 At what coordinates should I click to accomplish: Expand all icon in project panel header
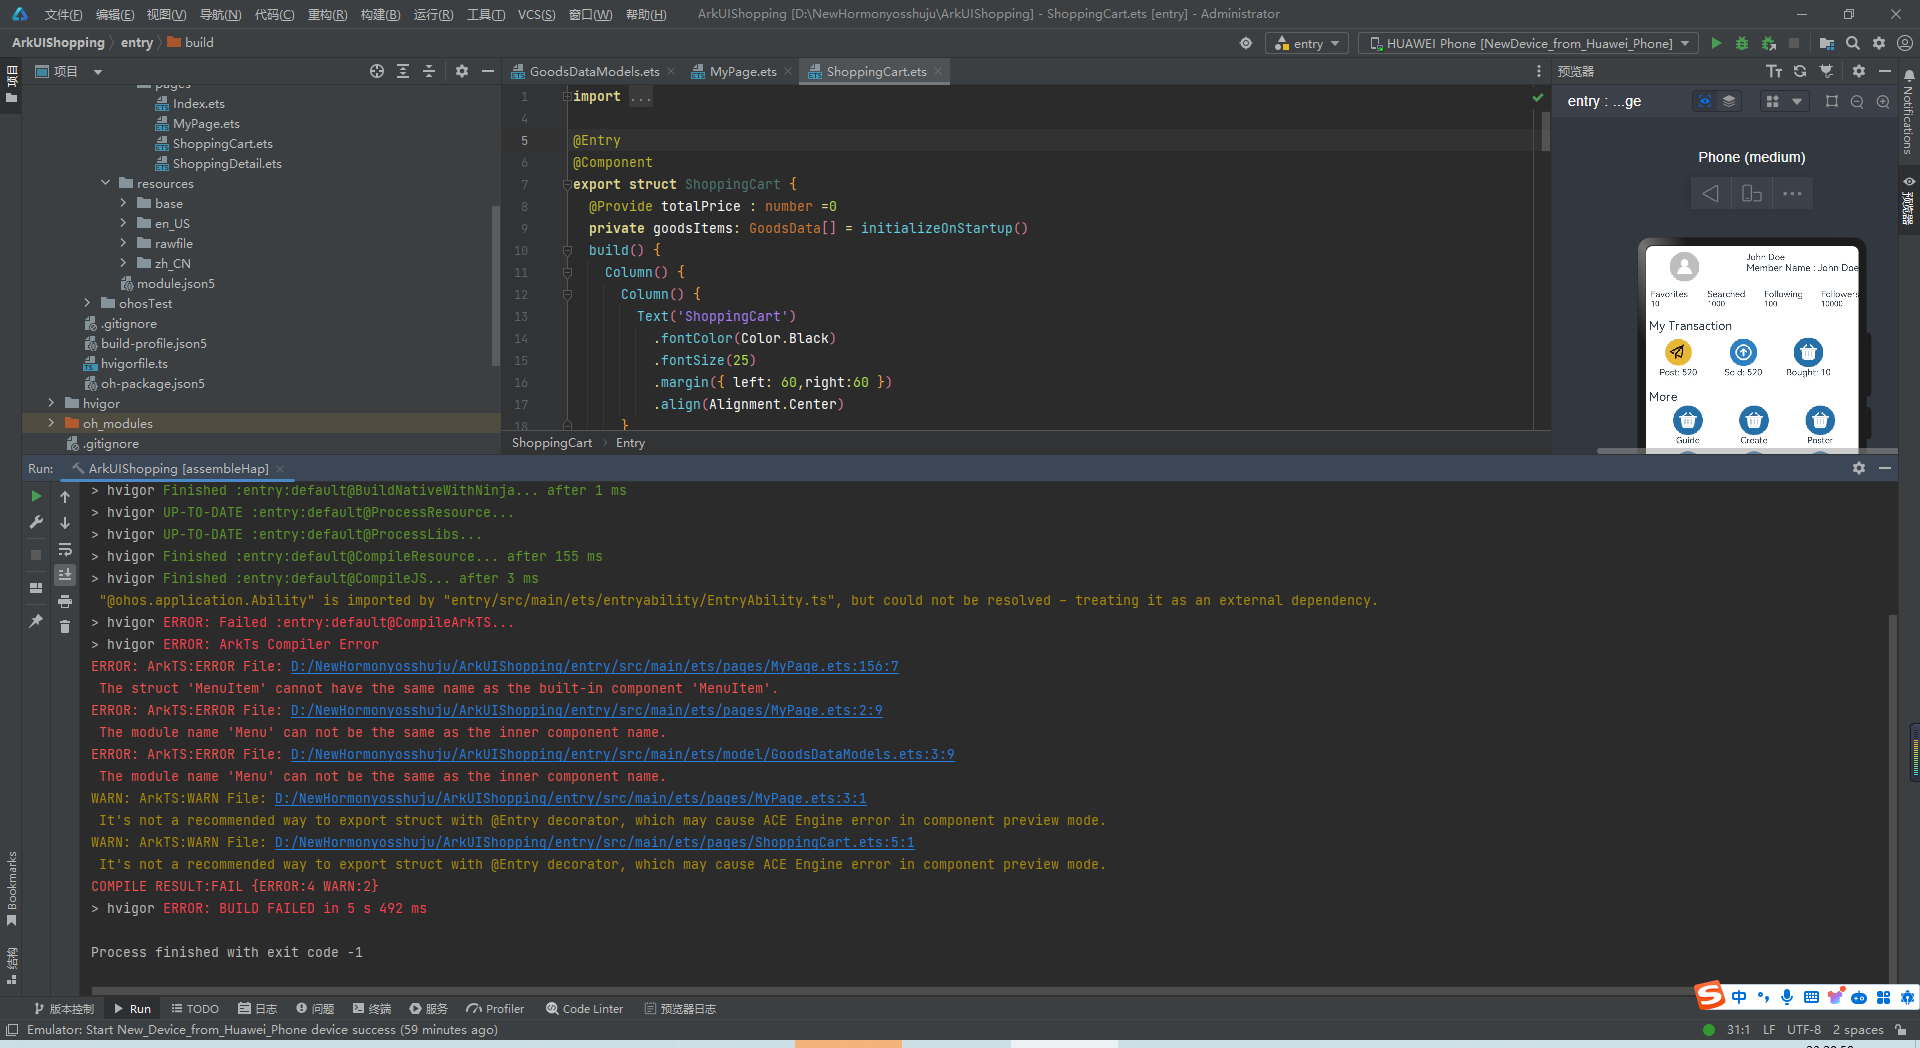coord(403,71)
